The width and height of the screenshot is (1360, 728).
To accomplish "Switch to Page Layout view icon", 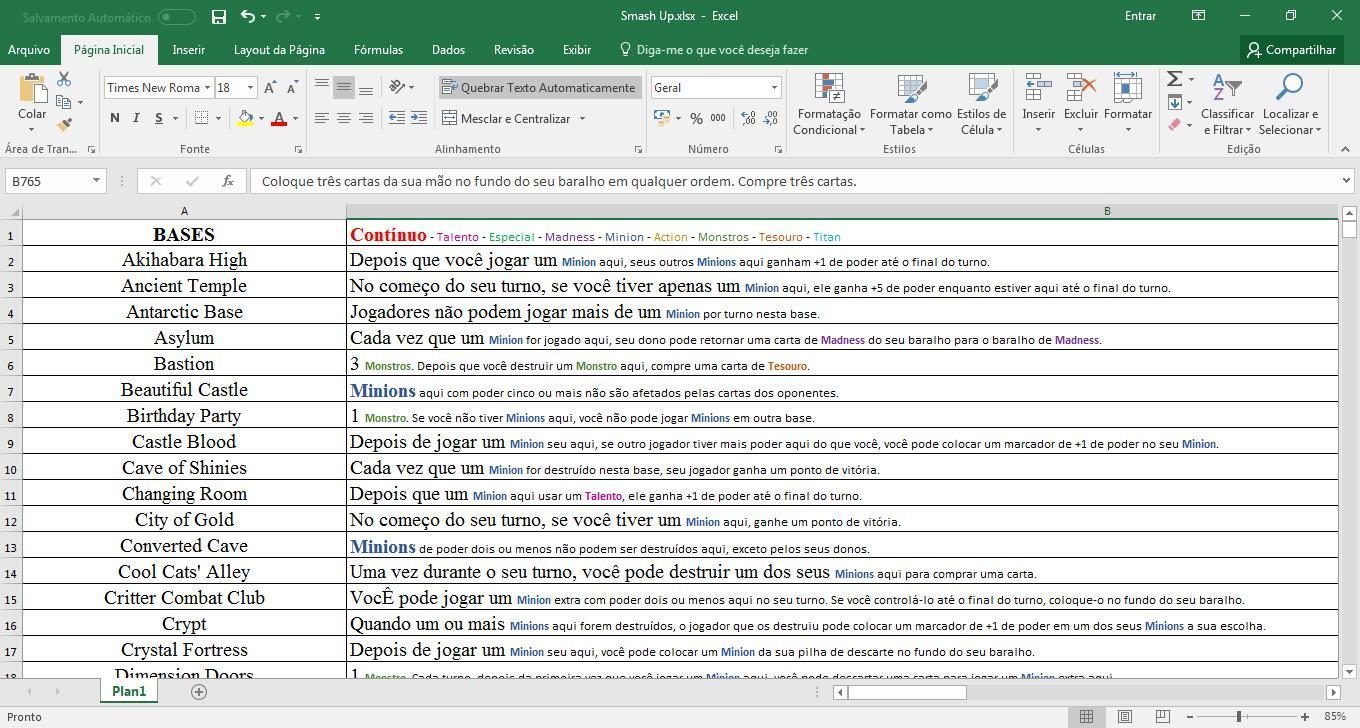I will click(1125, 716).
